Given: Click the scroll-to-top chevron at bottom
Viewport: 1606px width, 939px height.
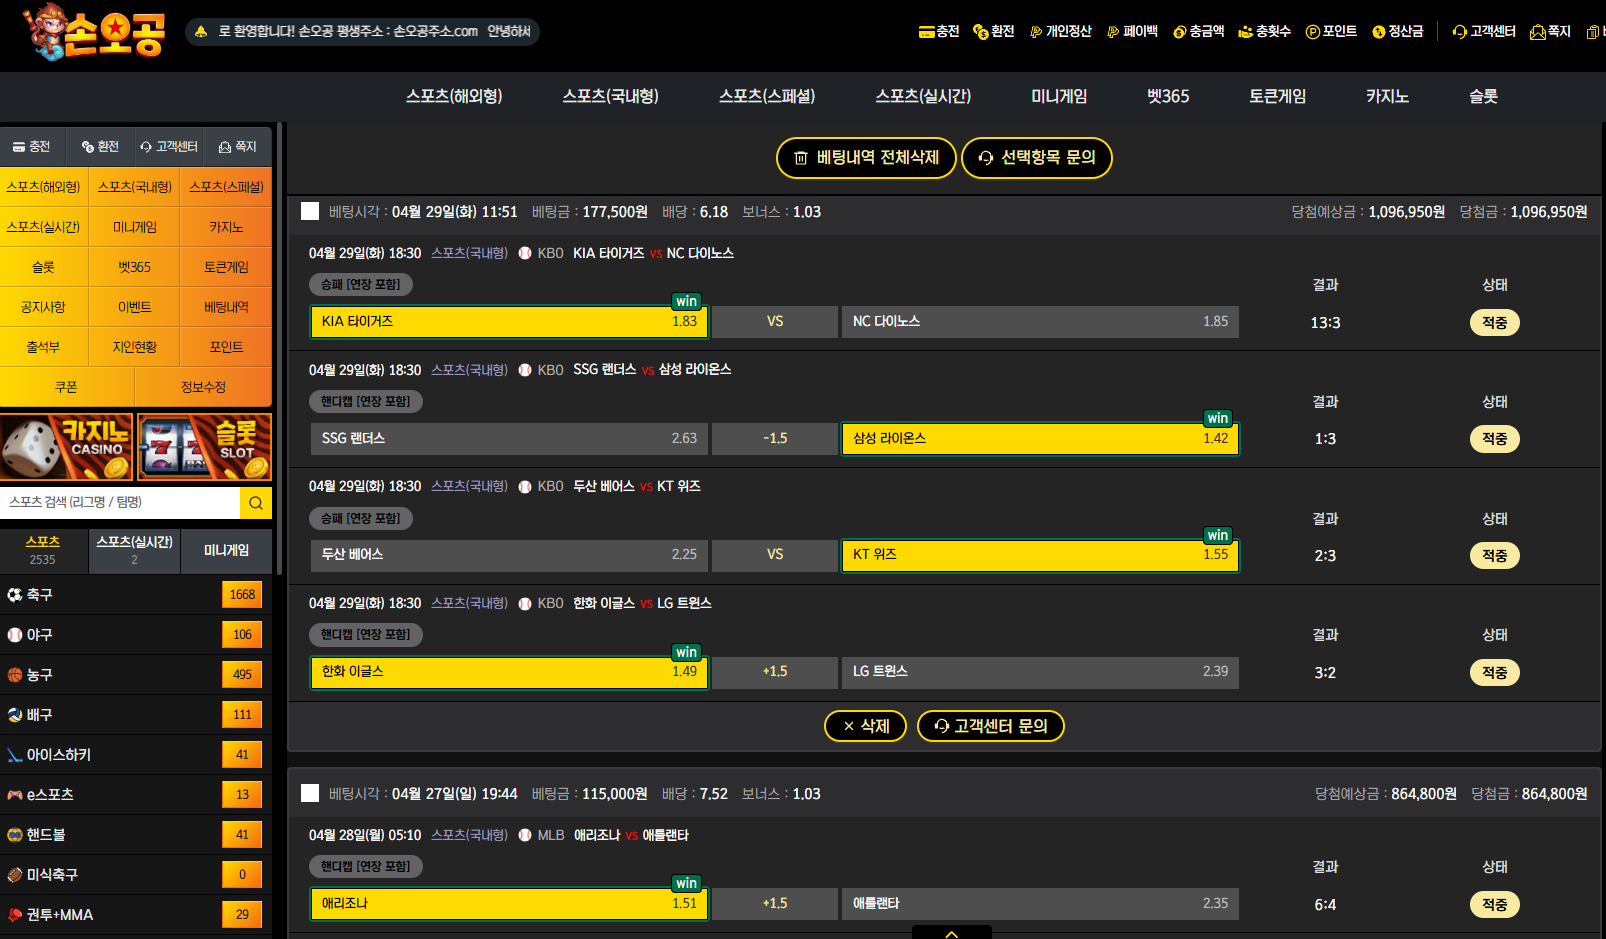Looking at the screenshot, I should click(952, 932).
